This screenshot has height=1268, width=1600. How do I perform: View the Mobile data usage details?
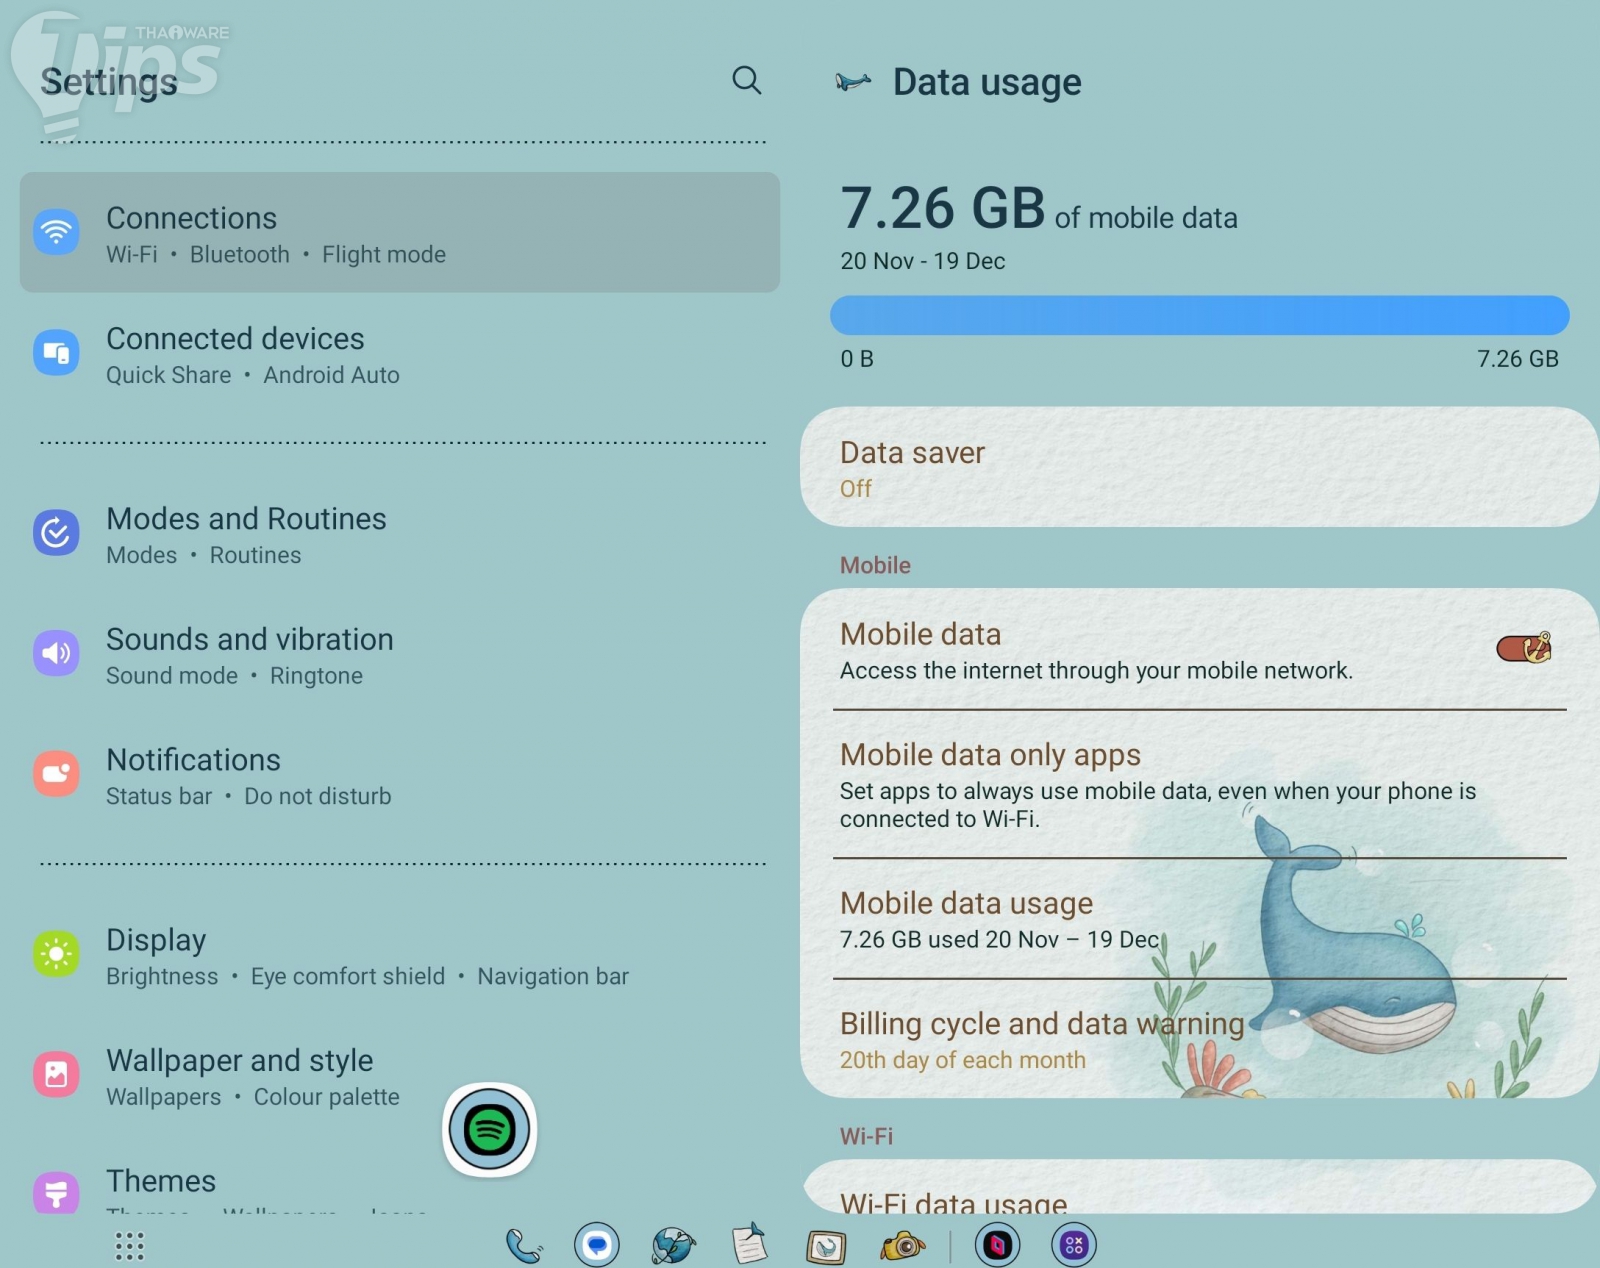point(1199,919)
